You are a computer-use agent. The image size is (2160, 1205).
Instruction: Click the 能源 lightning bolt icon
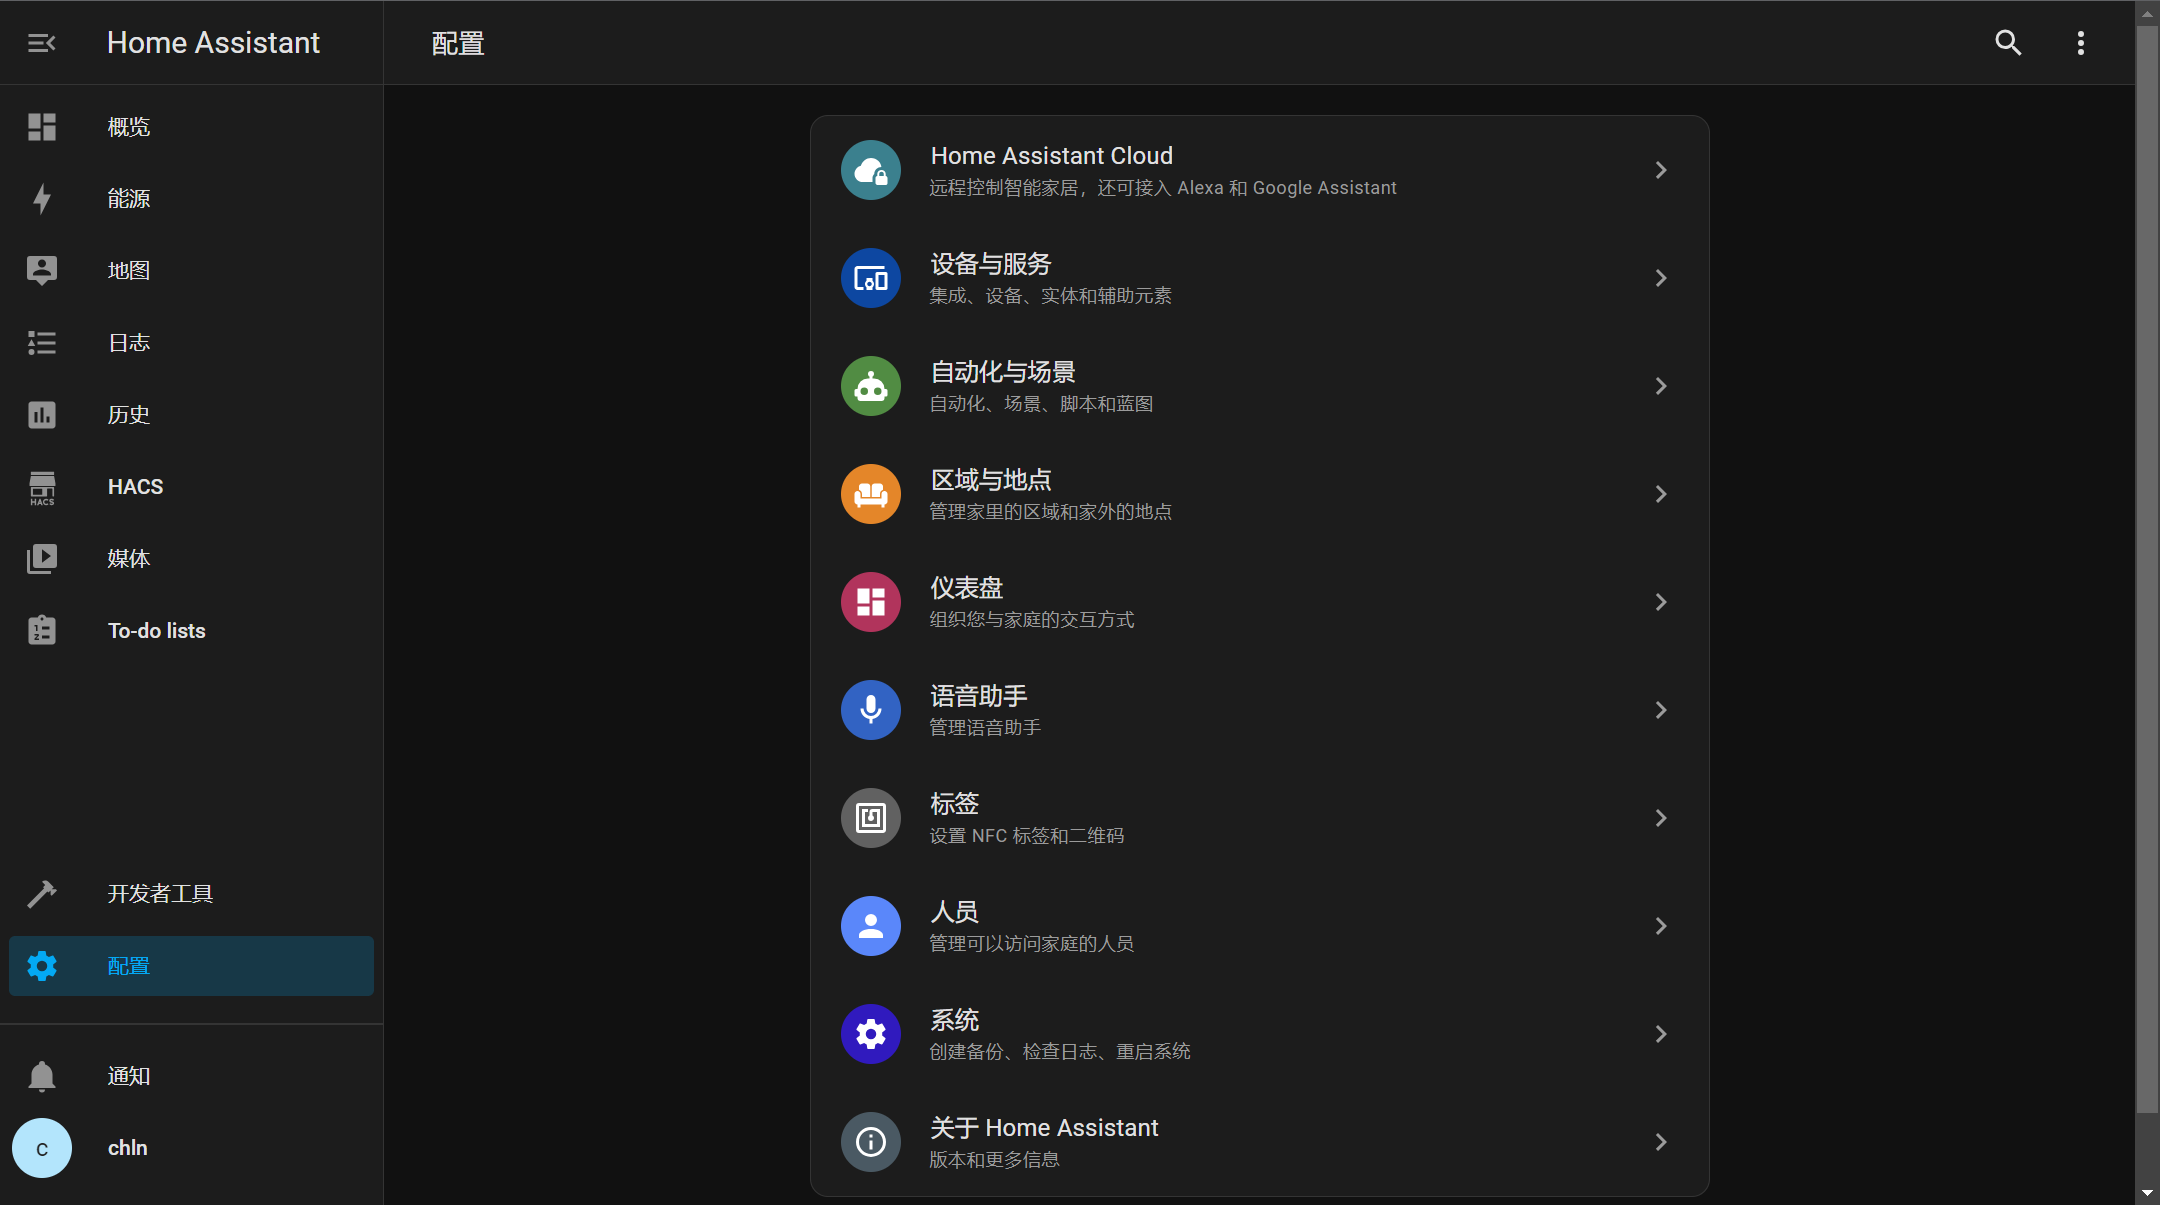pyautogui.click(x=42, y=199)
